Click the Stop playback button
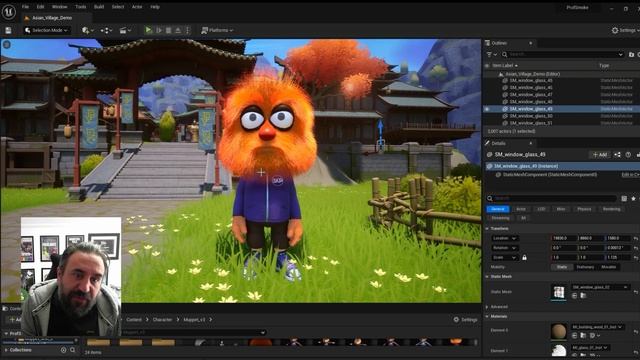Screen dimensions: 640x360 point(169,30)
